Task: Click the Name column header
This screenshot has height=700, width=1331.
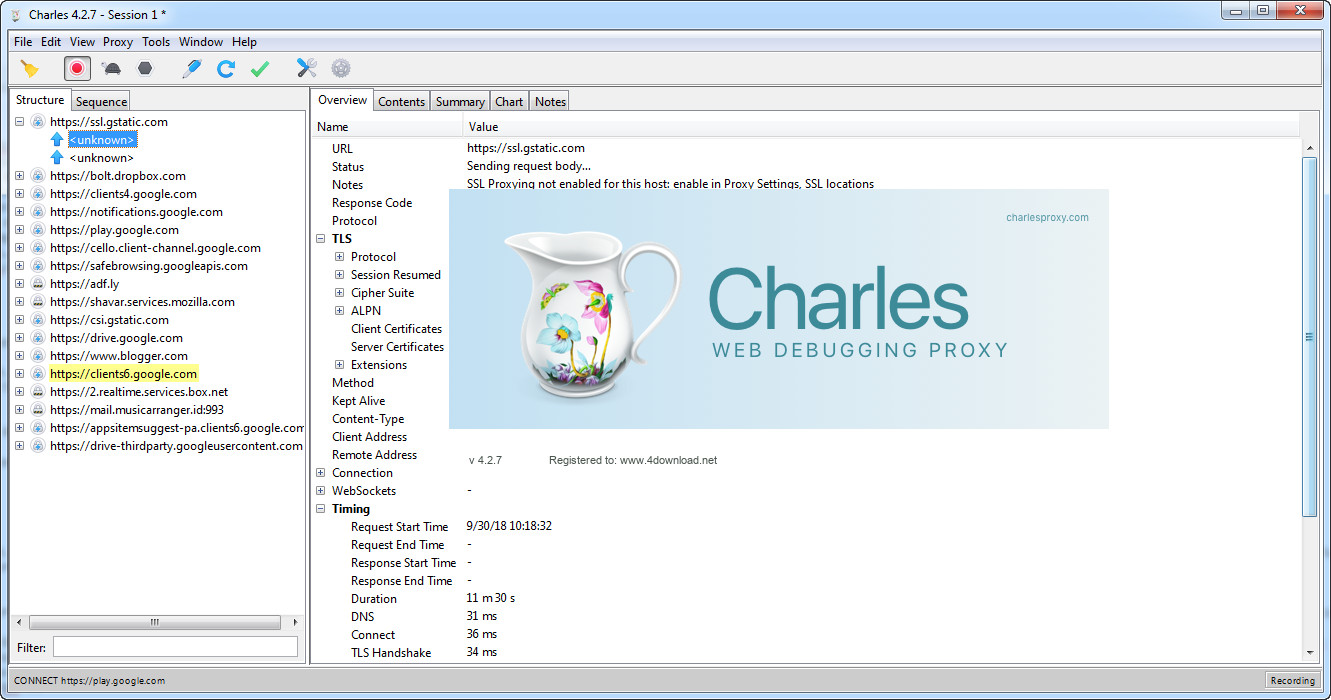Action: 389,127
